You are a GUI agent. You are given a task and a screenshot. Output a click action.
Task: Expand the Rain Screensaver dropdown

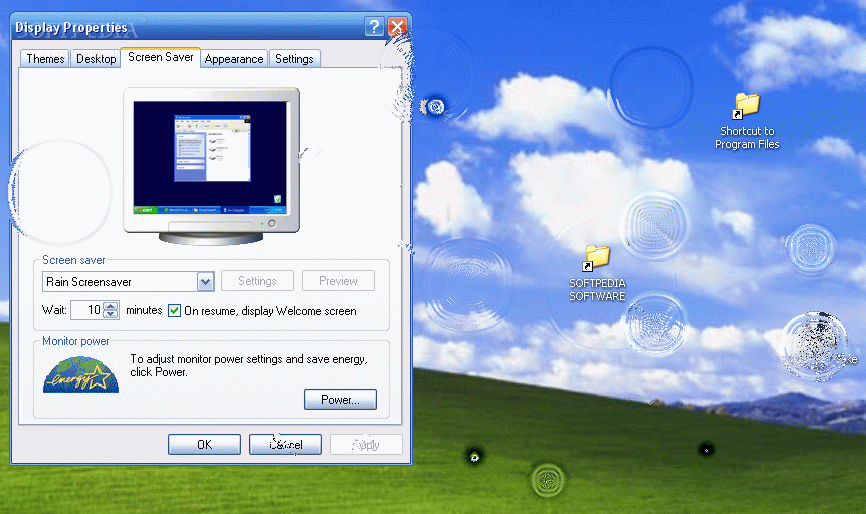coord(205,282)
